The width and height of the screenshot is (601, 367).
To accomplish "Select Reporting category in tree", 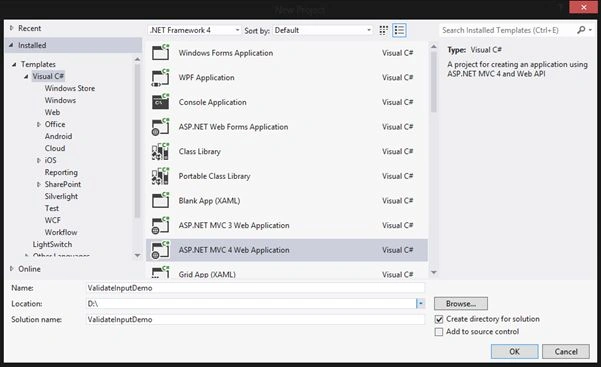I will click(x=61, y=172).
